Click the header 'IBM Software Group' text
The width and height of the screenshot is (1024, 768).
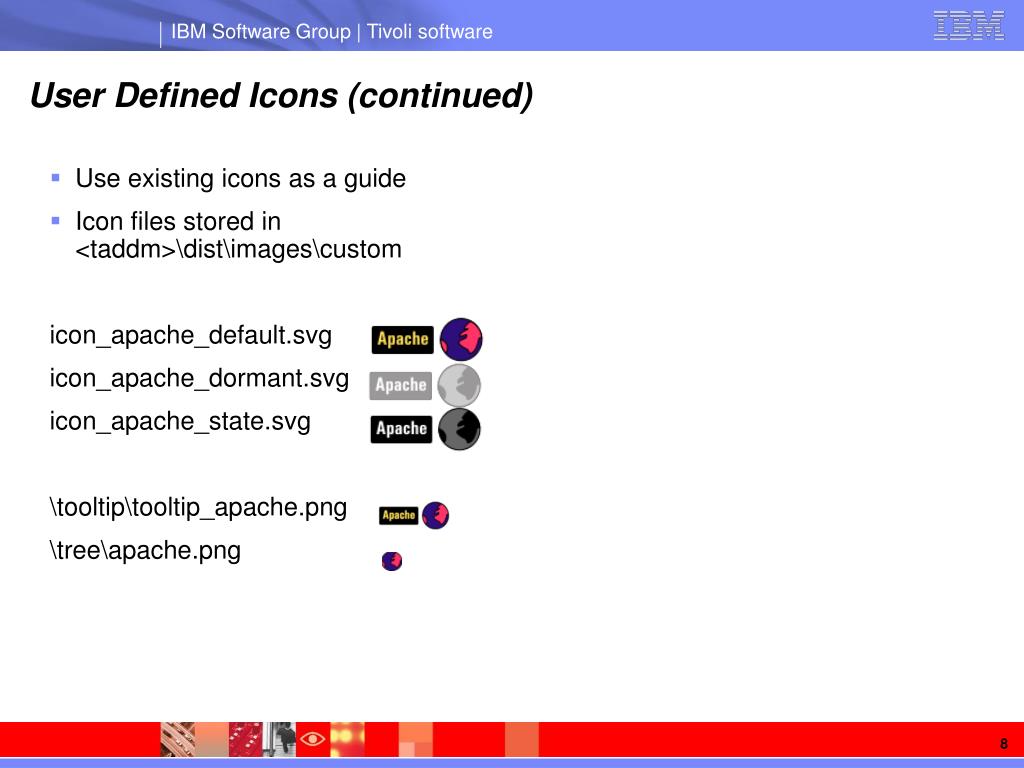click(261, 31)
